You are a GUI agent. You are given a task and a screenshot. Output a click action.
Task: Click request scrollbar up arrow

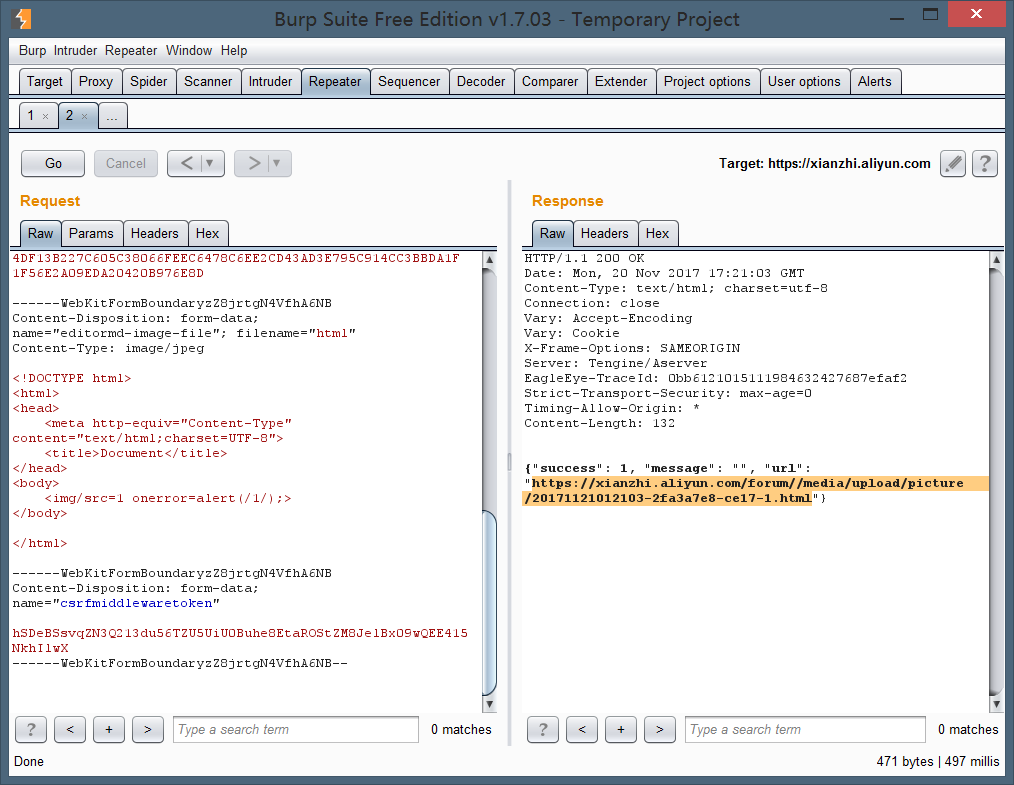[490, 259]
